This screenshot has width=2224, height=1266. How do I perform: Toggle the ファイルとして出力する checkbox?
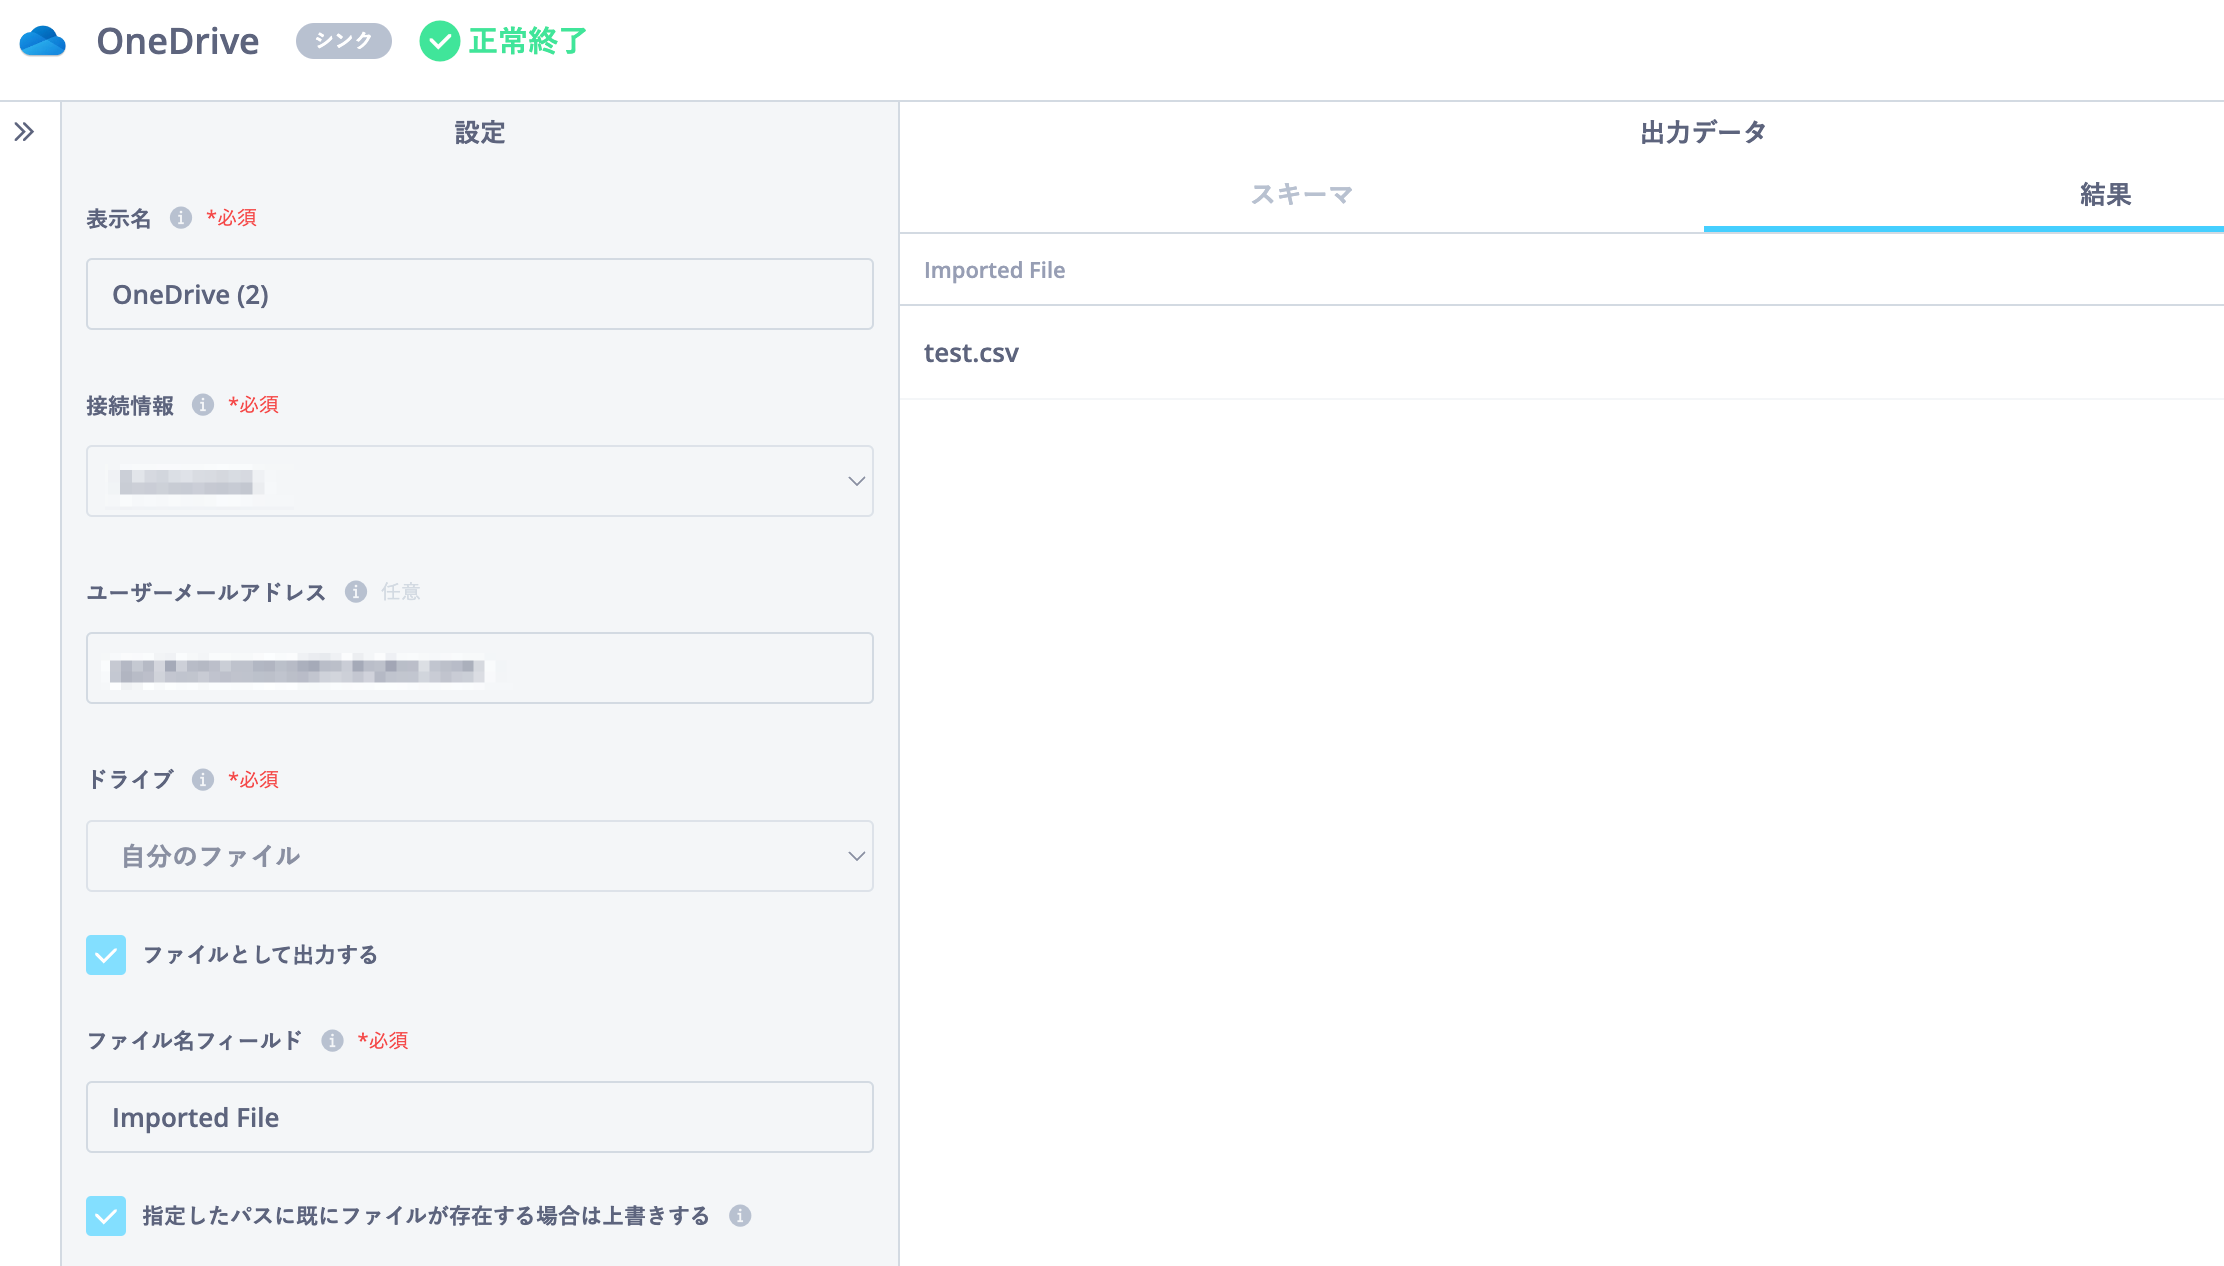(x=106, y=954)
